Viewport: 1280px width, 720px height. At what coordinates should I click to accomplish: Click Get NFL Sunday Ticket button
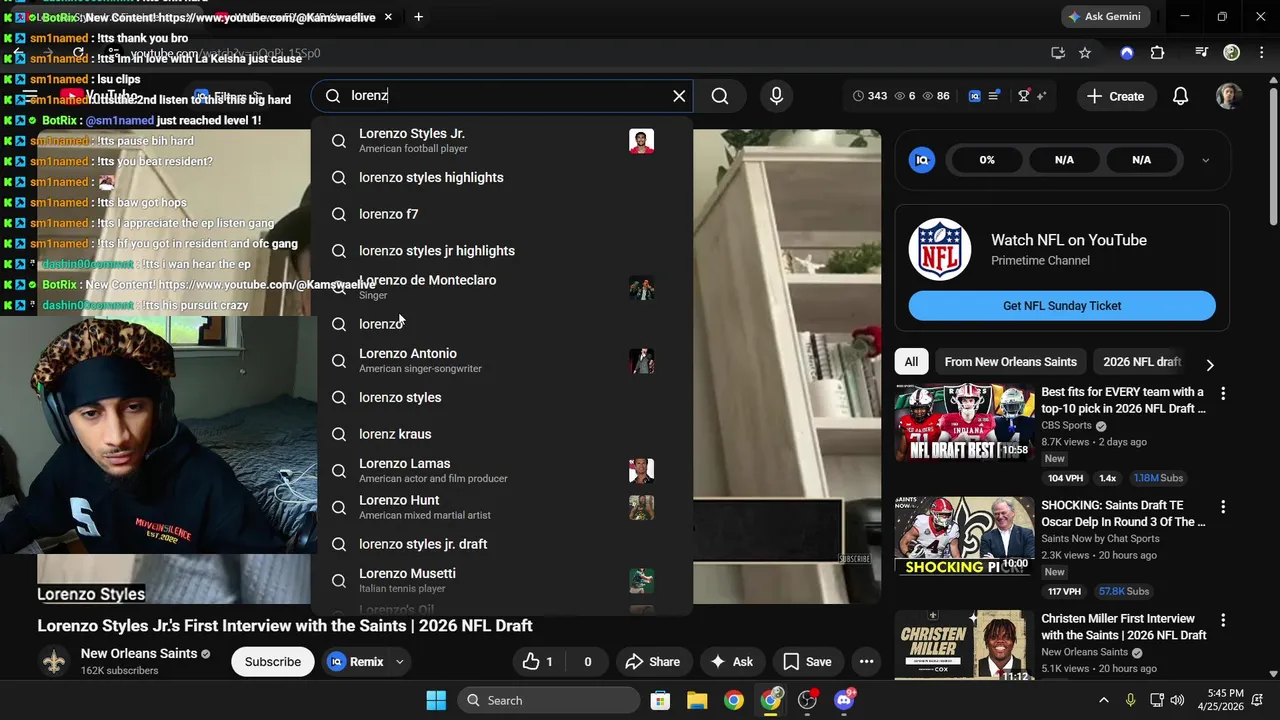[x=1062, y=306]
